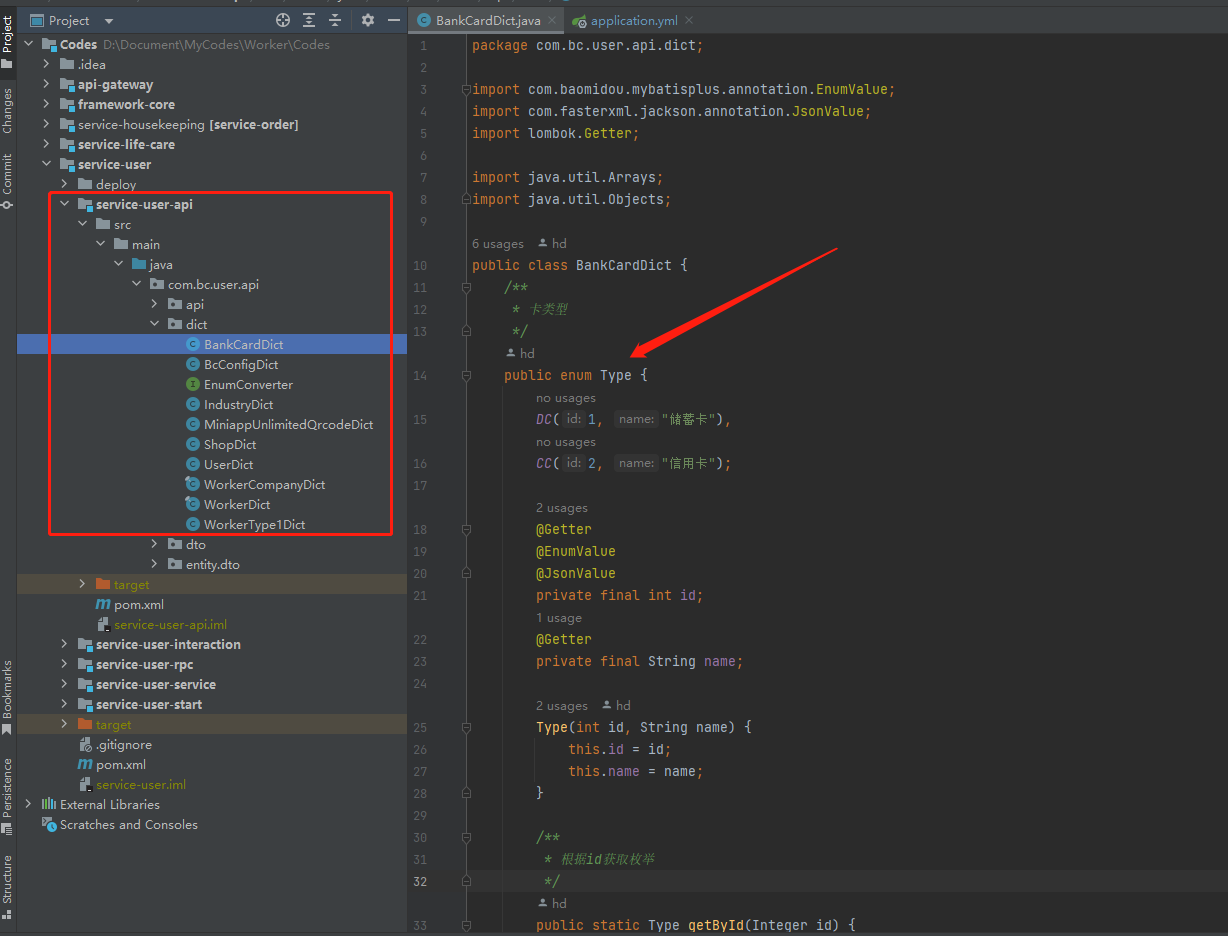Click the Select Opened File crosshair icon

point(283,20)
